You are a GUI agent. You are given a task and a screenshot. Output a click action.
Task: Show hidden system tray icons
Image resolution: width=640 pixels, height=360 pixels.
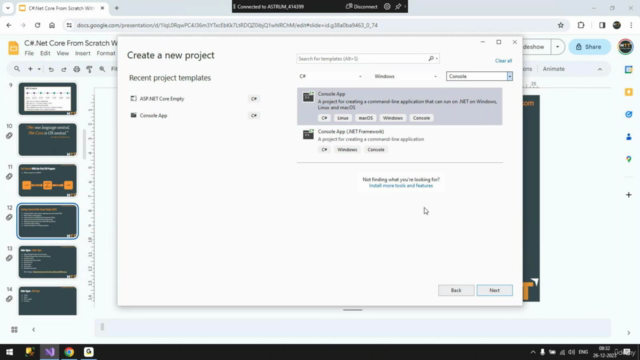pos(533,352)
